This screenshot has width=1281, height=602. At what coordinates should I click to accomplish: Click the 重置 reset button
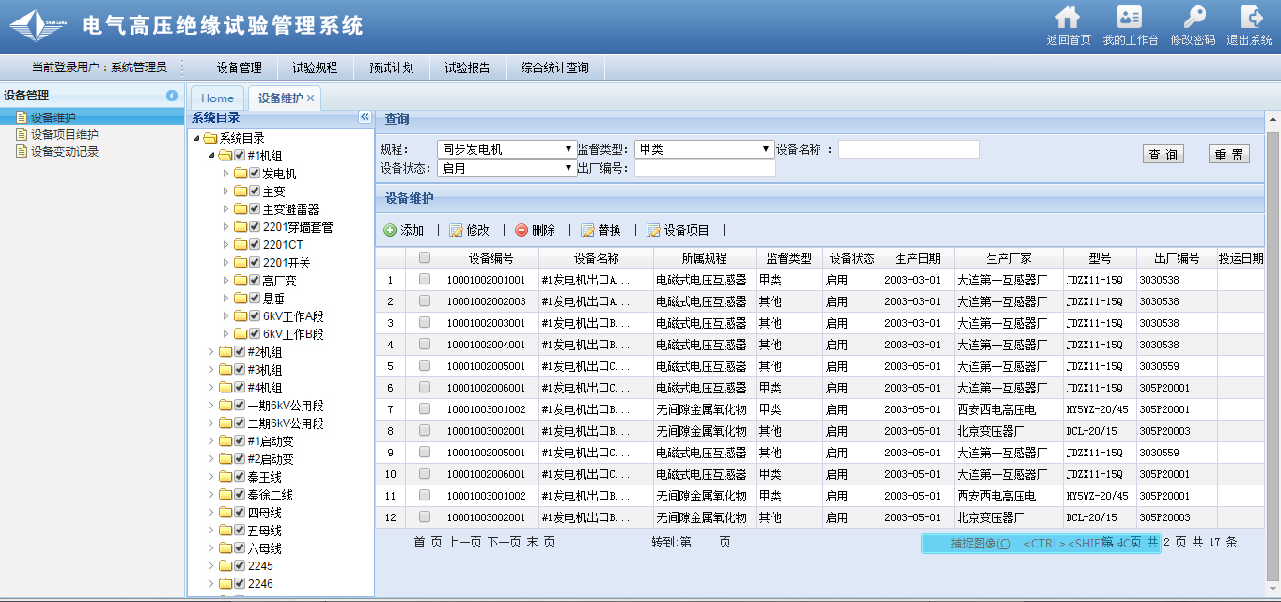[x=1229, y=154]
